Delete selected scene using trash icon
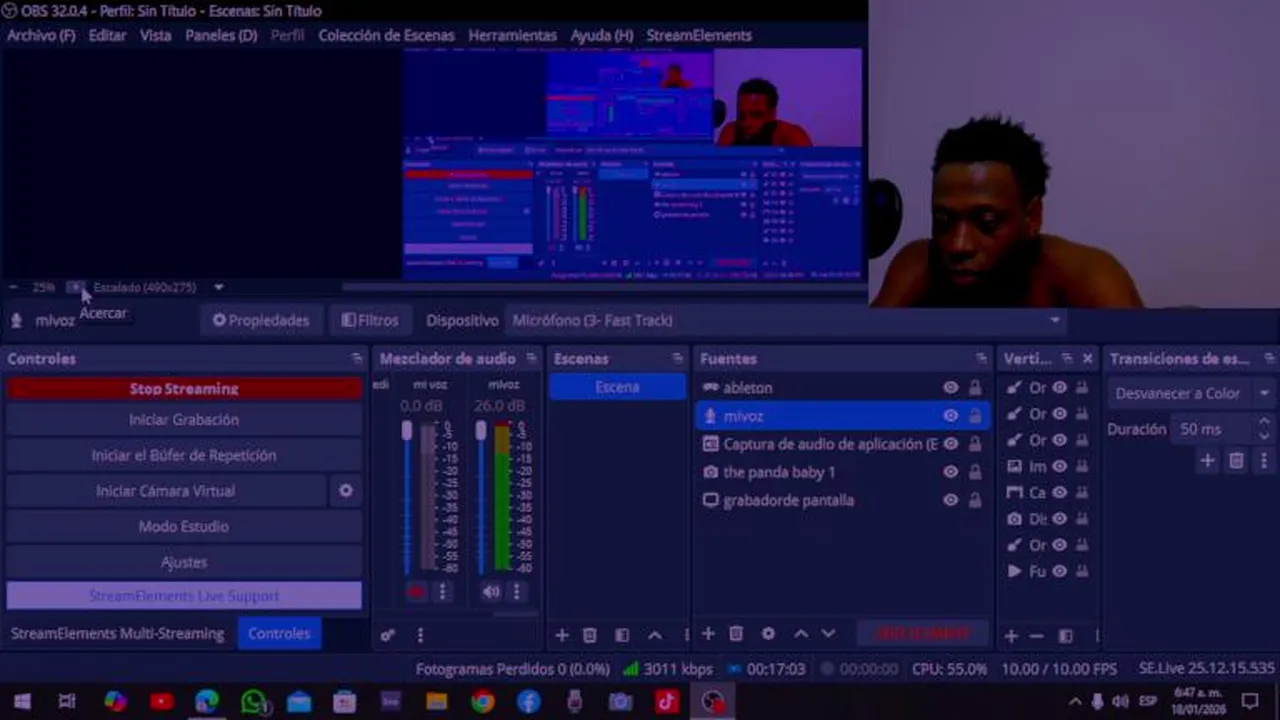The width and height of the screenshot is (1280, 720). pyautogui.click(x=590, y=635)
